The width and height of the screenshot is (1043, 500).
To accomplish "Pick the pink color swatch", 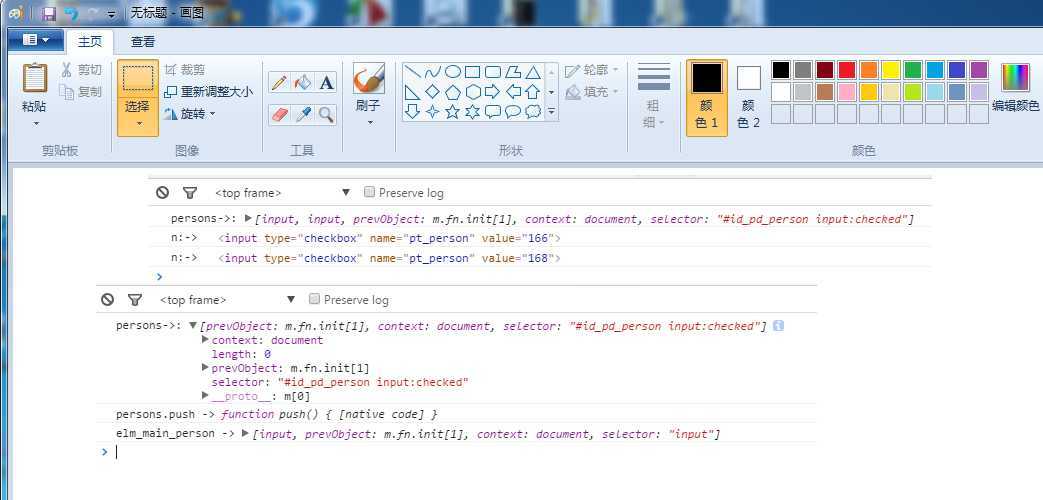I will pos(847,92).
